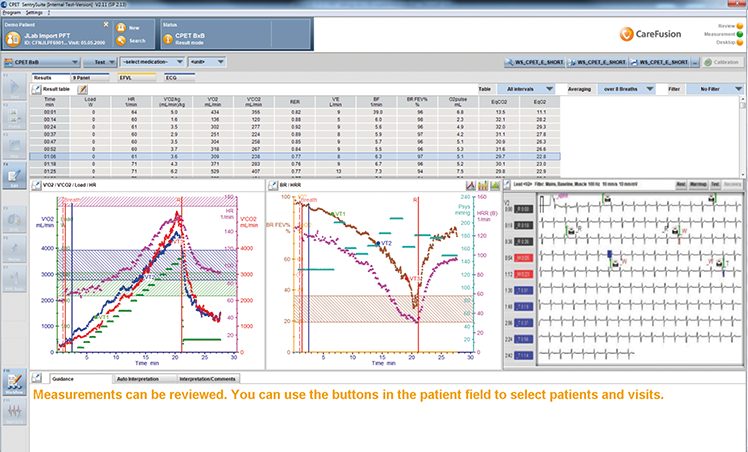Close the Demo Patient panel

point(106,24)
